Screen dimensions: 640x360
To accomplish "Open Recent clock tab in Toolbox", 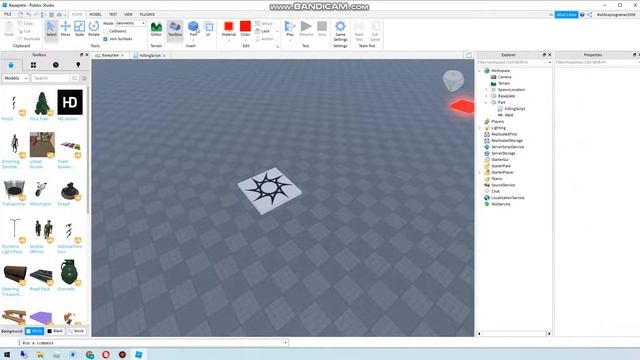I will coord(56,65).
